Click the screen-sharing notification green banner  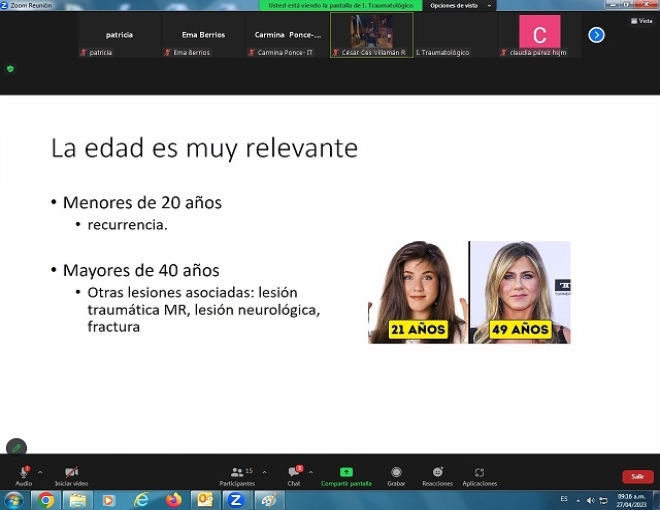341,5
